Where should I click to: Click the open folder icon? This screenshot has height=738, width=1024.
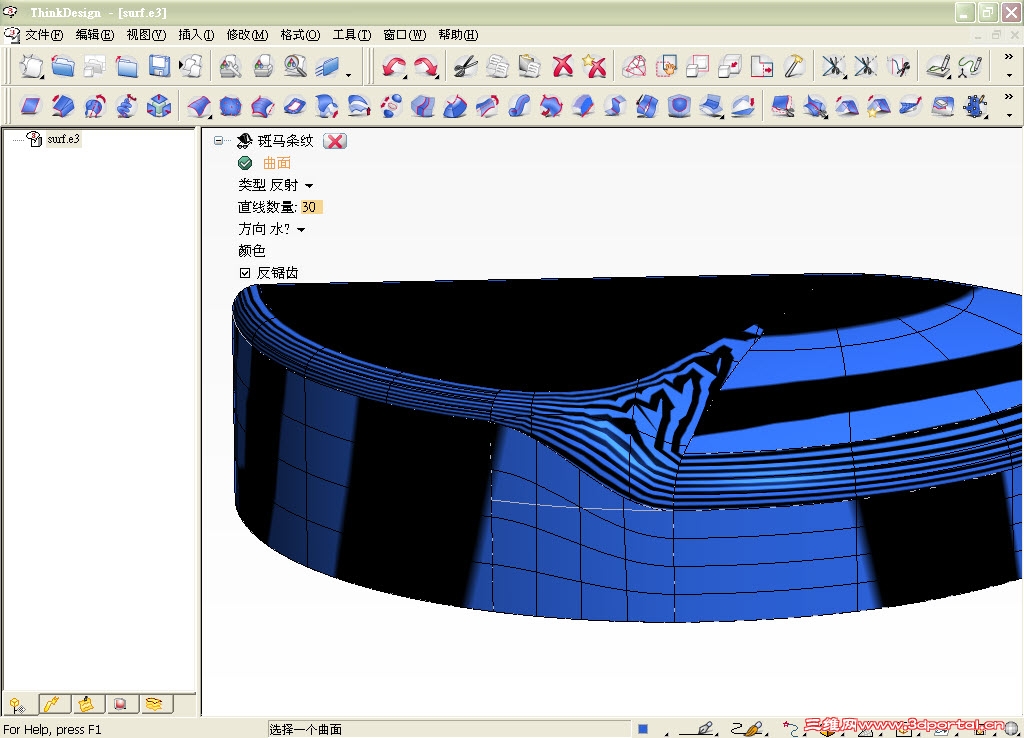[63, 67]
